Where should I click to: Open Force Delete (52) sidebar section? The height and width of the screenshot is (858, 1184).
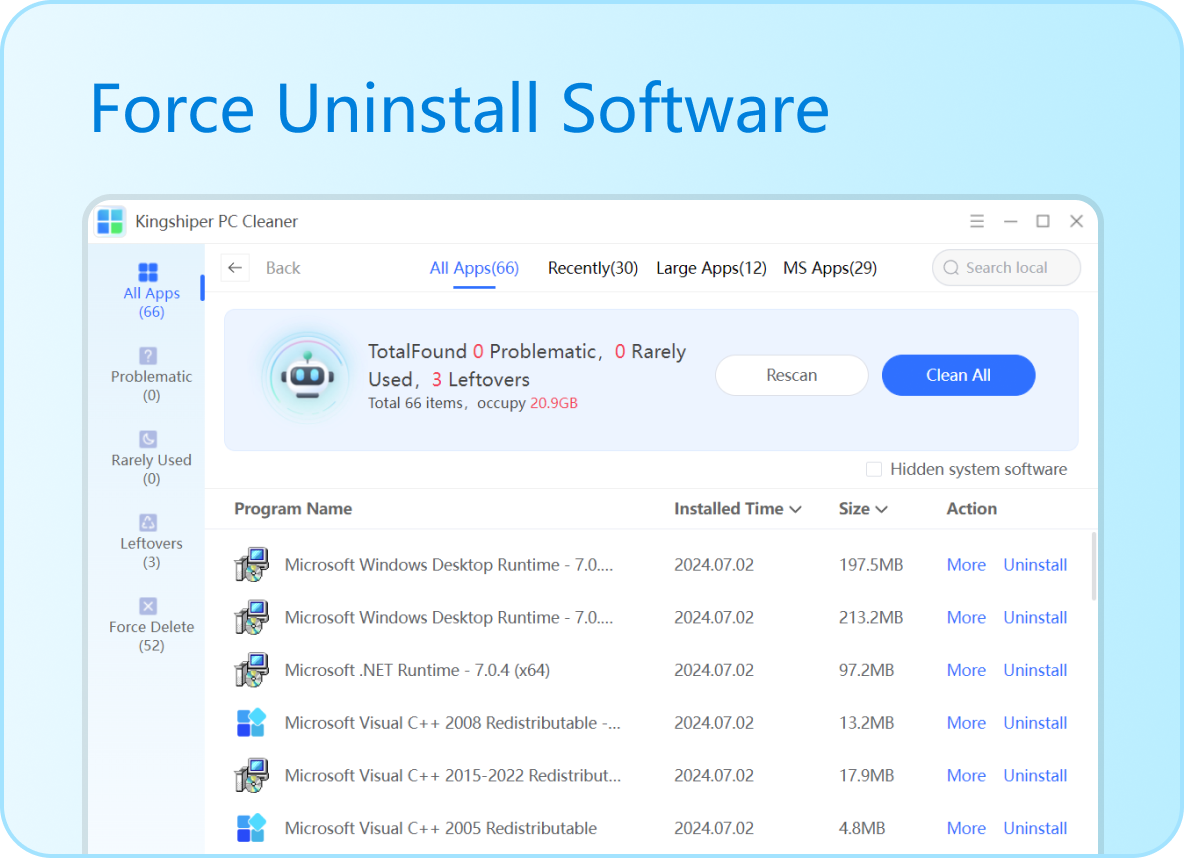pyautogui.click(x=151, y=625)
